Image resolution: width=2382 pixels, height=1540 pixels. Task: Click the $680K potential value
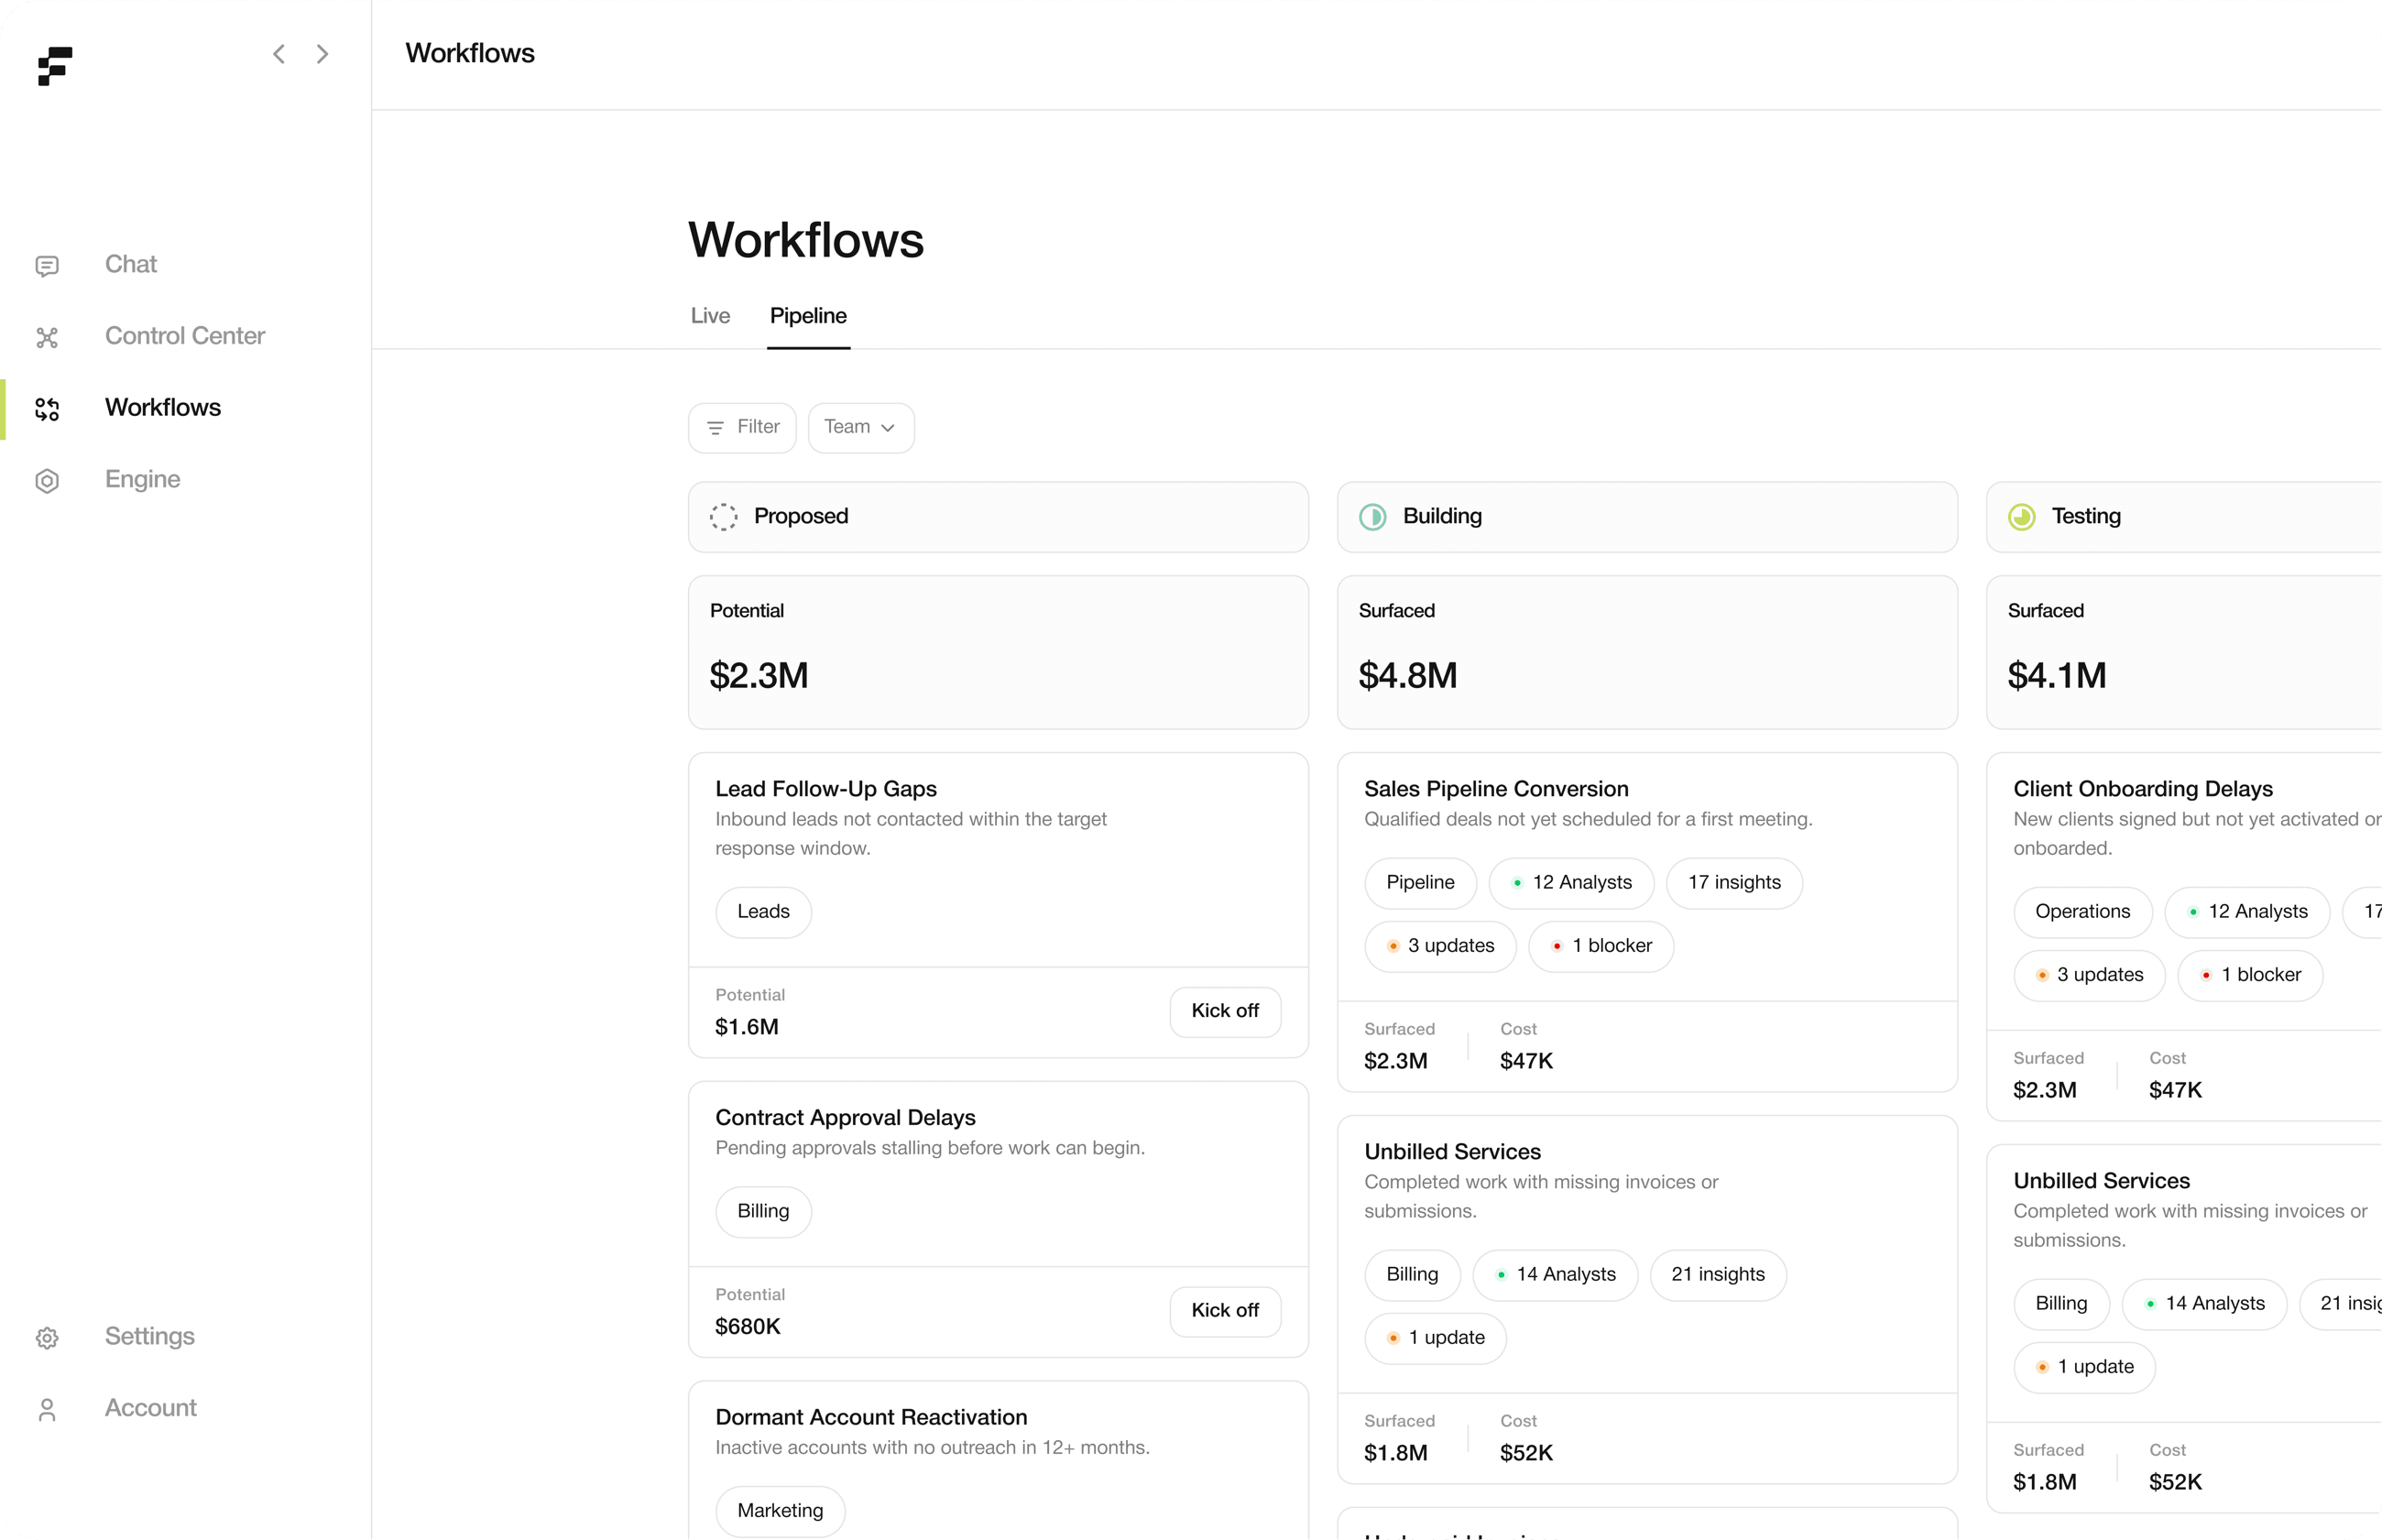(x=747, y=1327)
